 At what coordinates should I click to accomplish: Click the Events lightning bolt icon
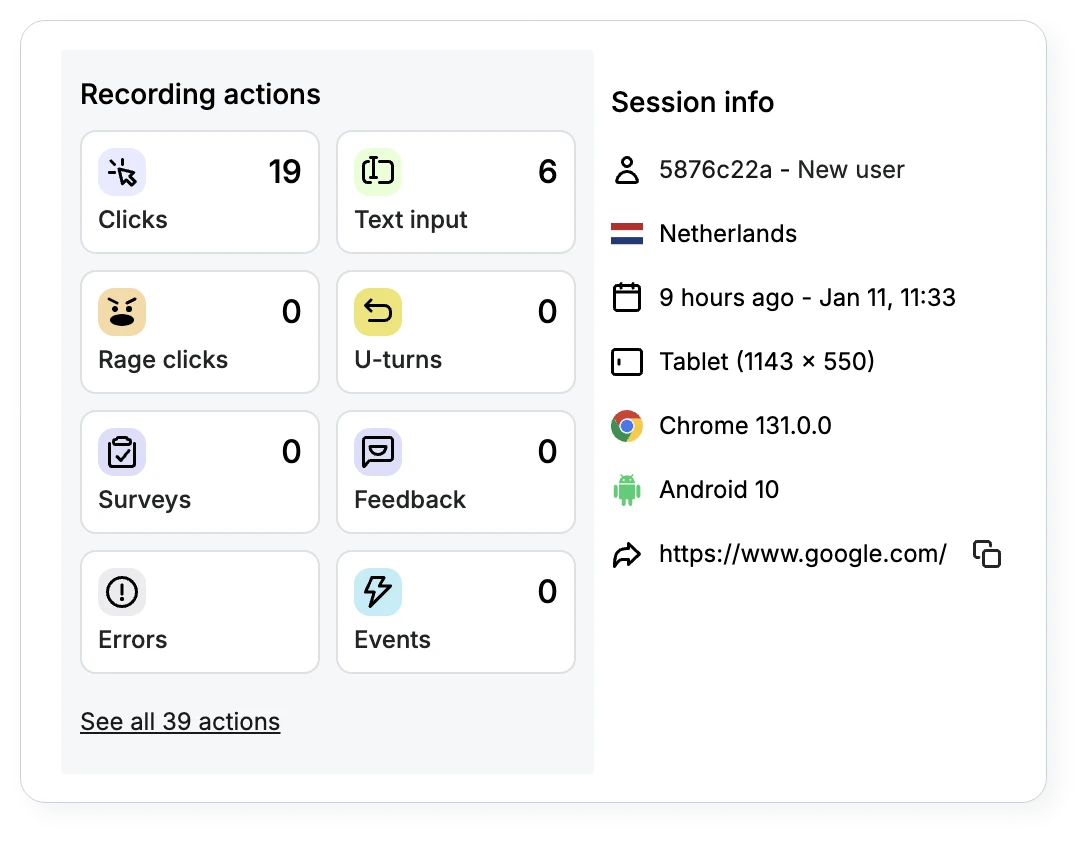tap(378, 592)
